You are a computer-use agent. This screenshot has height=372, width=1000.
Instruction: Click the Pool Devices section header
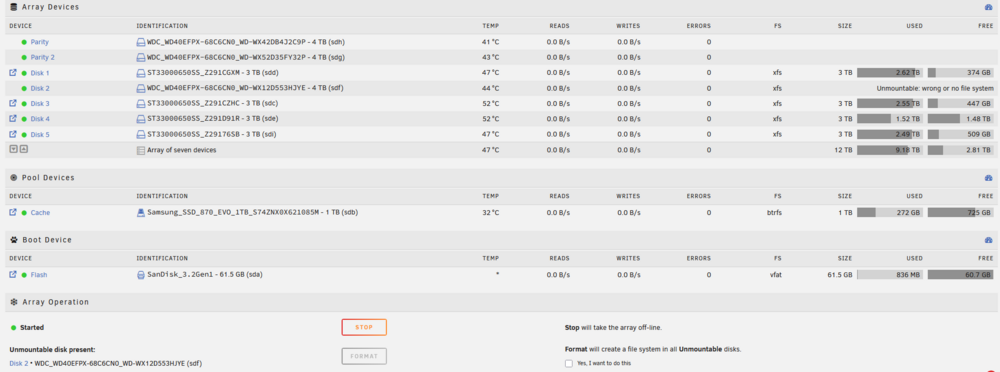click(500, 177)
